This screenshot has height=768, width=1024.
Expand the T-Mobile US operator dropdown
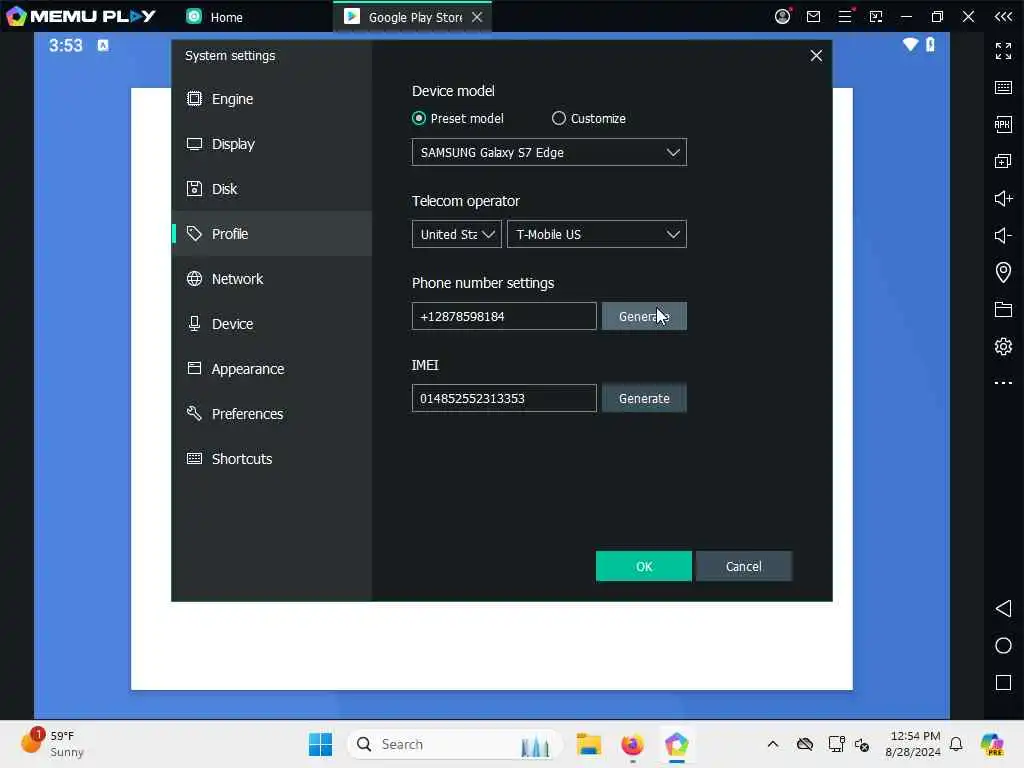tap(597, 234)
